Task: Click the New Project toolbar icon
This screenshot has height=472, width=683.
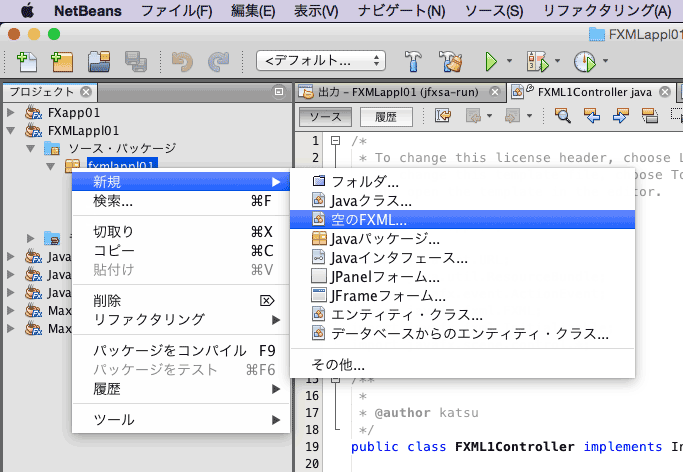Action: pos(62,61)
